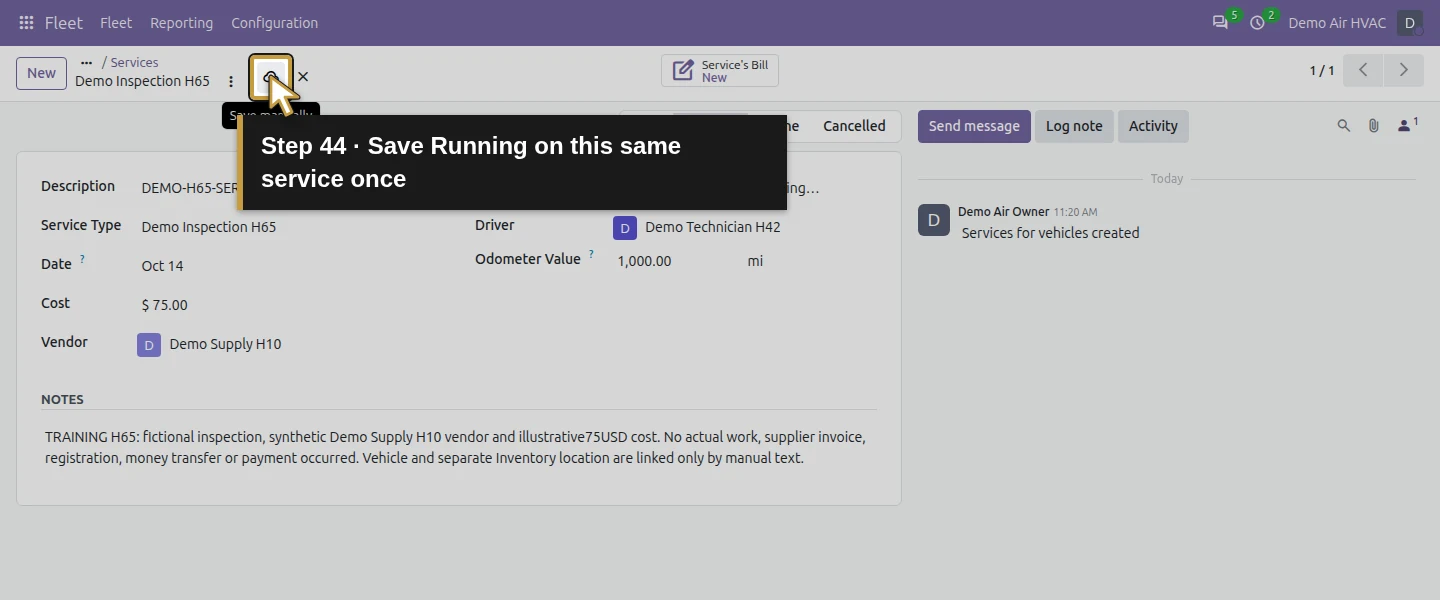Open attachments paperclip icon
Image resolution: width=1440 pixels, height=600 pixels.
(x=1374, y=126)
